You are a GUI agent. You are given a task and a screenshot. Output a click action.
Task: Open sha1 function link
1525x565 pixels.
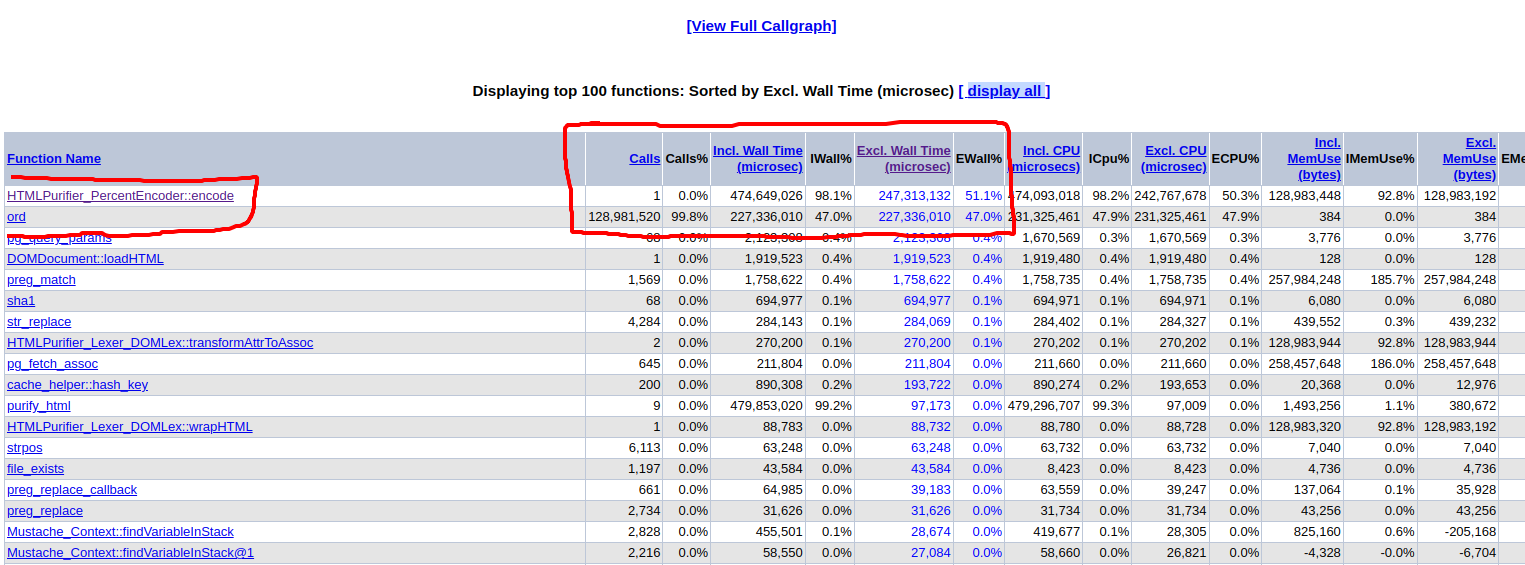(x=21, y=301)
